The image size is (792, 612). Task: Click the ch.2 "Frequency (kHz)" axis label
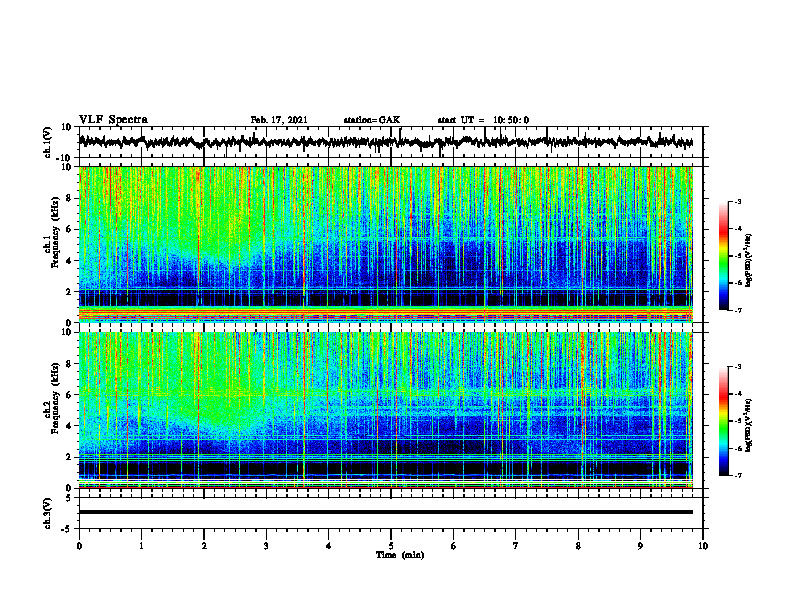pos(55,398)
